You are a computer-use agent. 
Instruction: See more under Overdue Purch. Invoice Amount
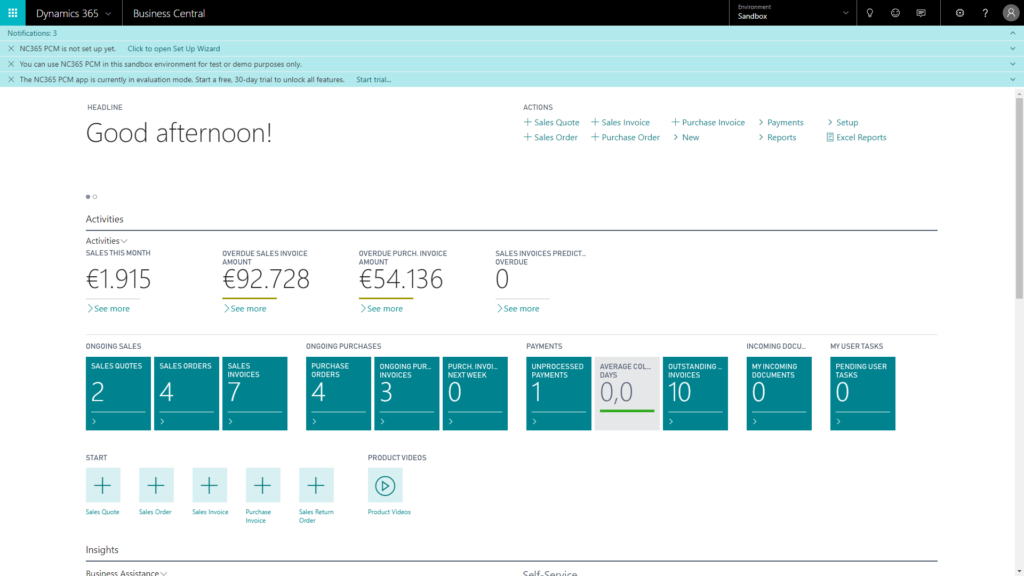pos(381,308)
